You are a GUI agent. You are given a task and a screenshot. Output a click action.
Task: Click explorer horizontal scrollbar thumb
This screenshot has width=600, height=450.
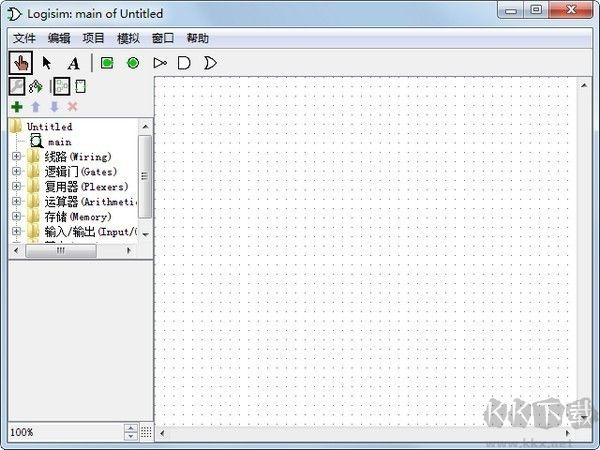[61, 251]
